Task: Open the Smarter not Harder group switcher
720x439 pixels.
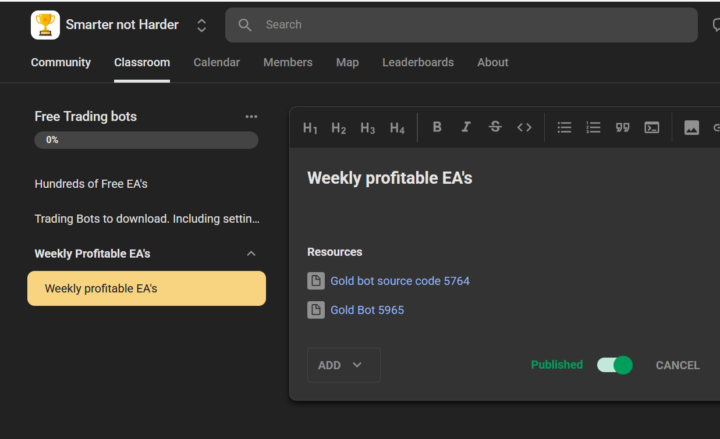Action: pyautogui.click(x=201, y=25)
